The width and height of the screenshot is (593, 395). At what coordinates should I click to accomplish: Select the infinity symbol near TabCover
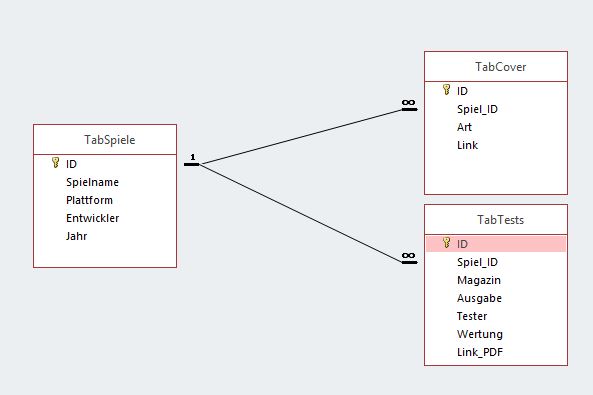click(408, 103)
